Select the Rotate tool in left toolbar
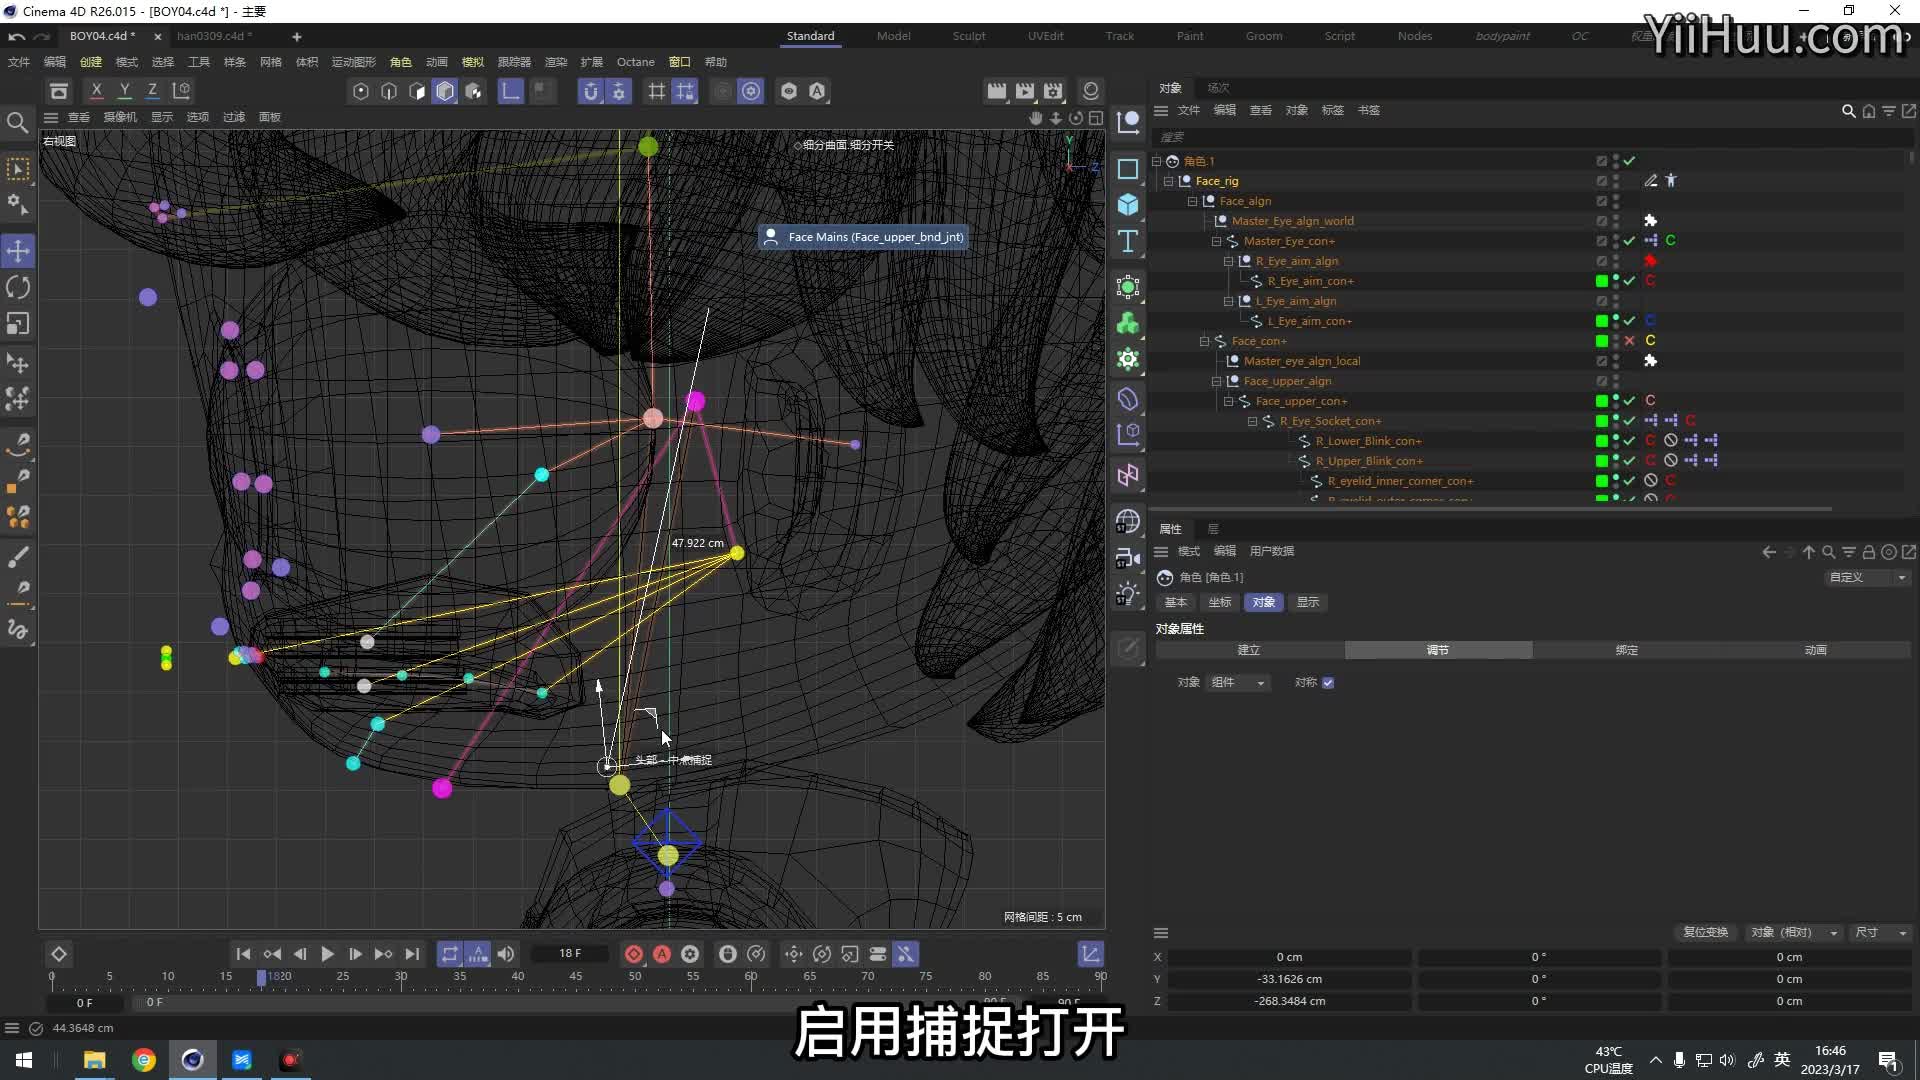This screenshot has width=1920, height=1080. coord(18,287)
